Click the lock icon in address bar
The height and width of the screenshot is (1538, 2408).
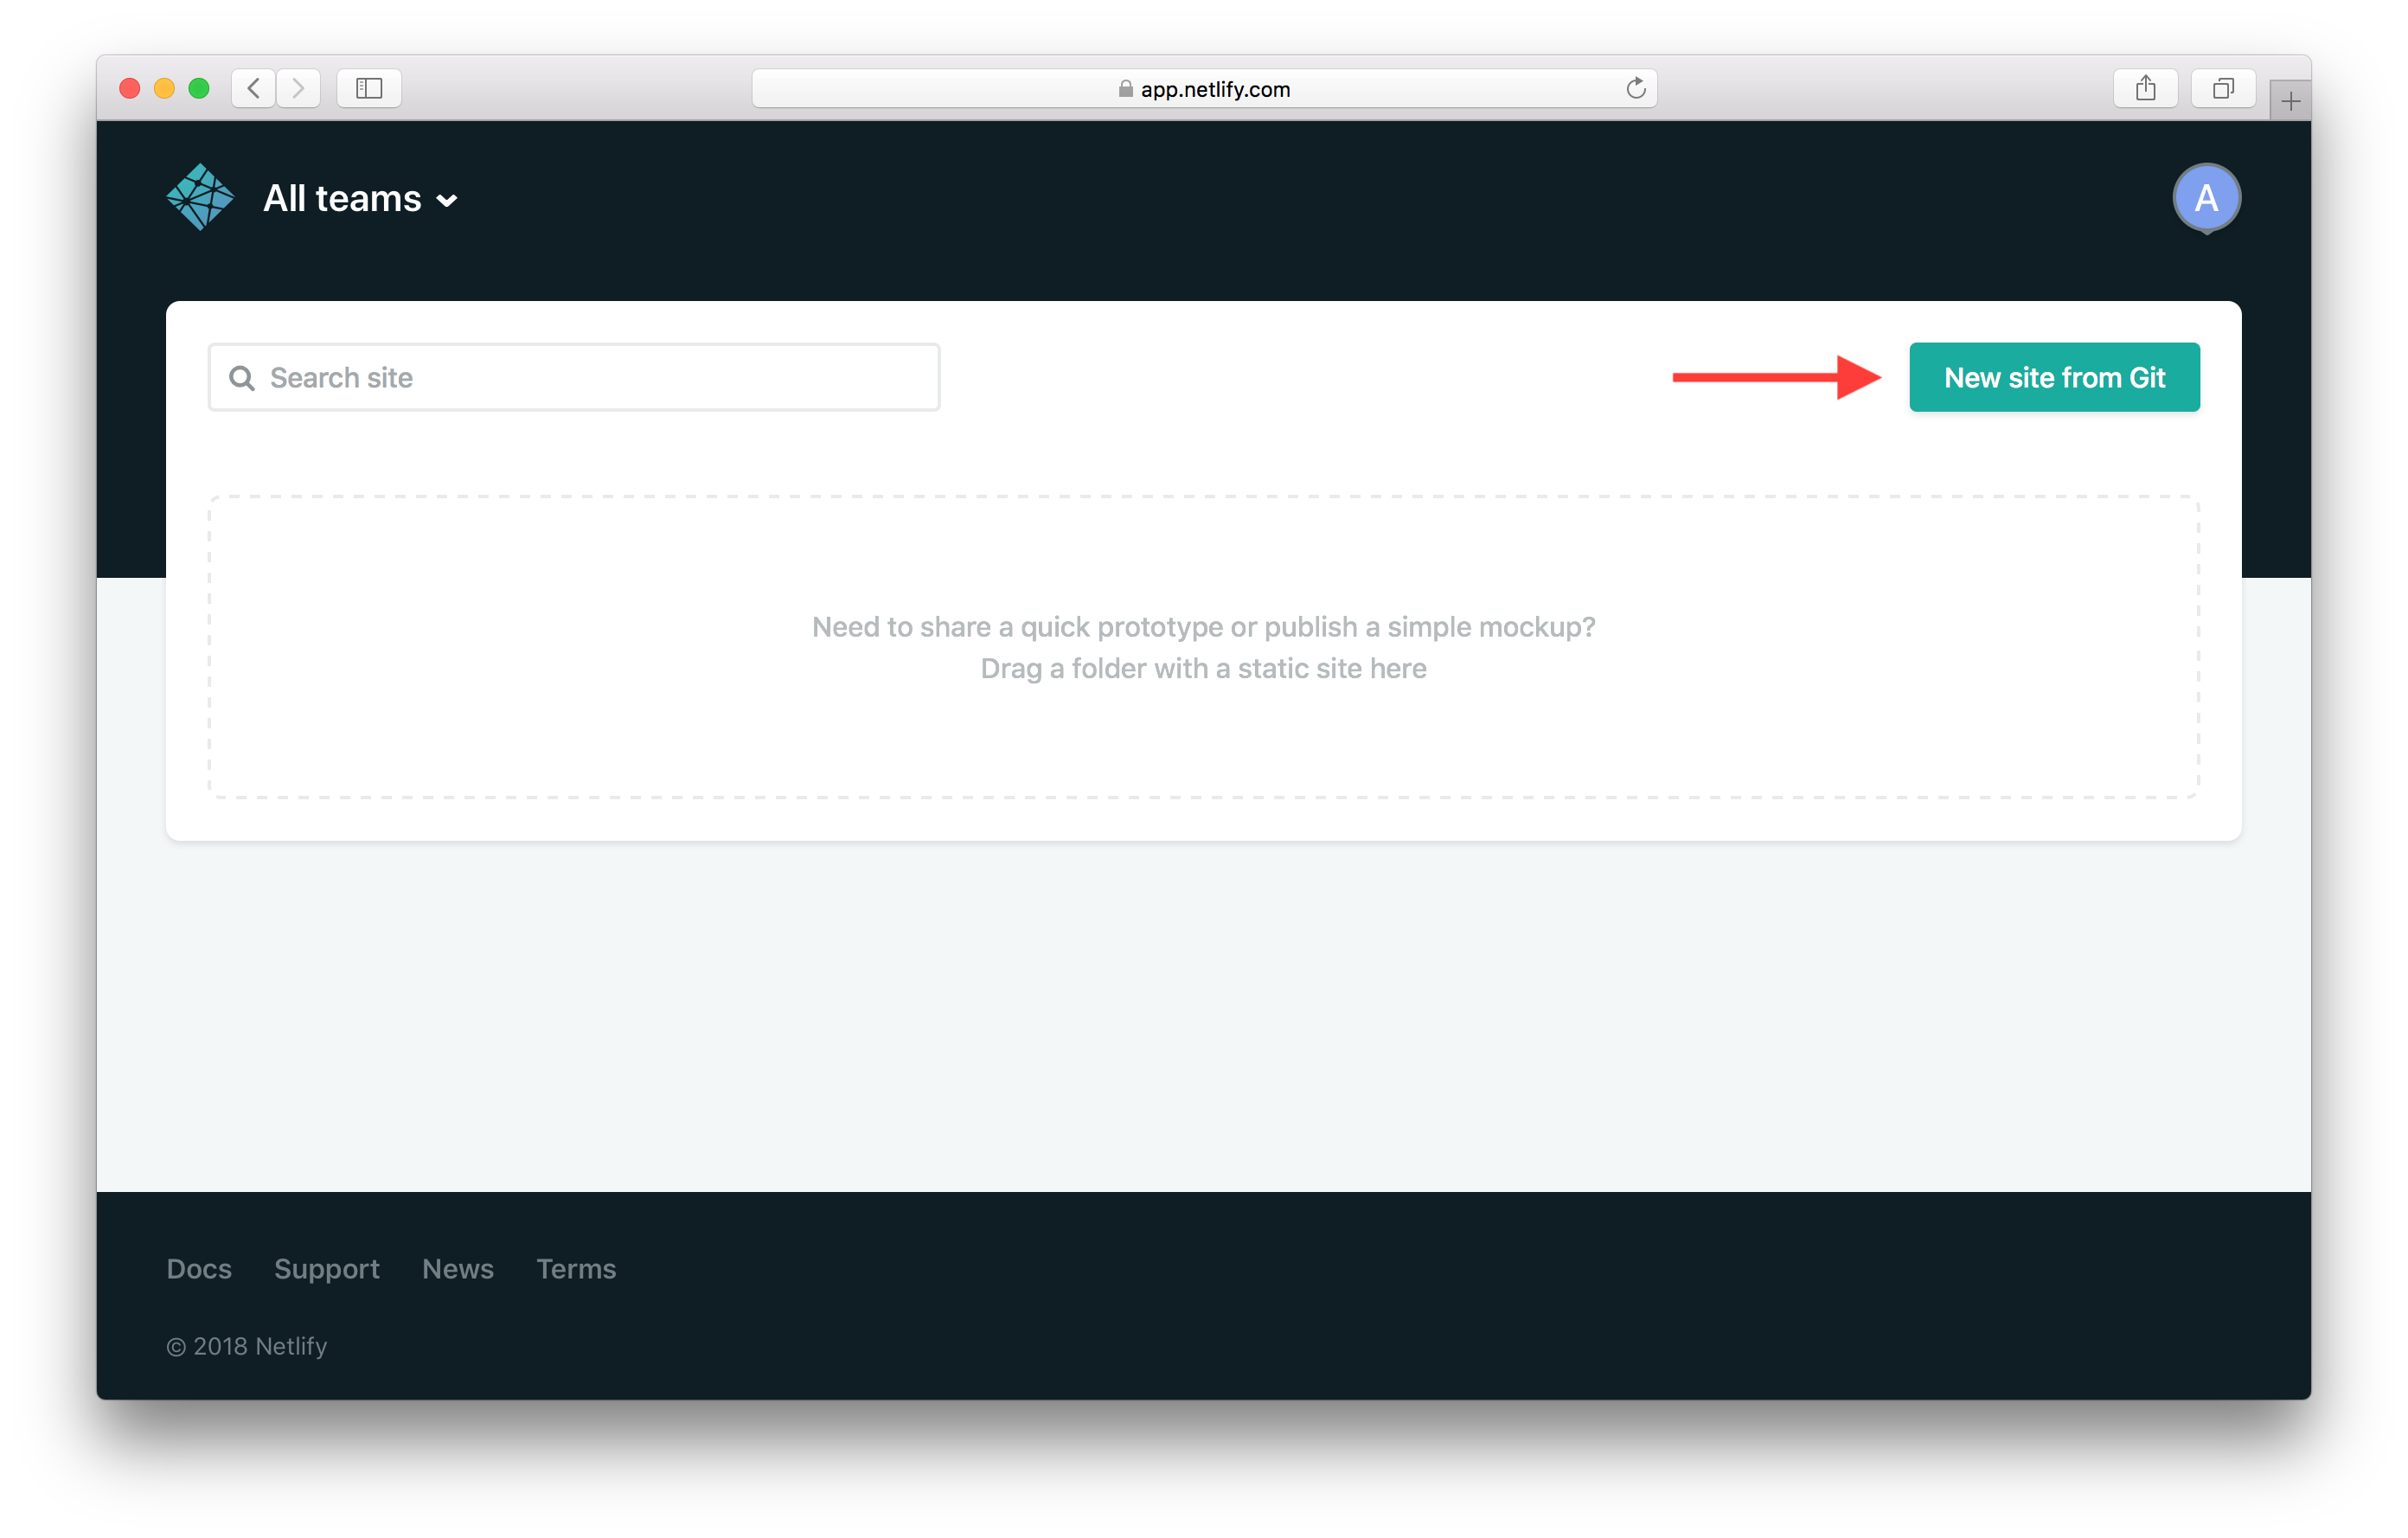coord(1124,86)
